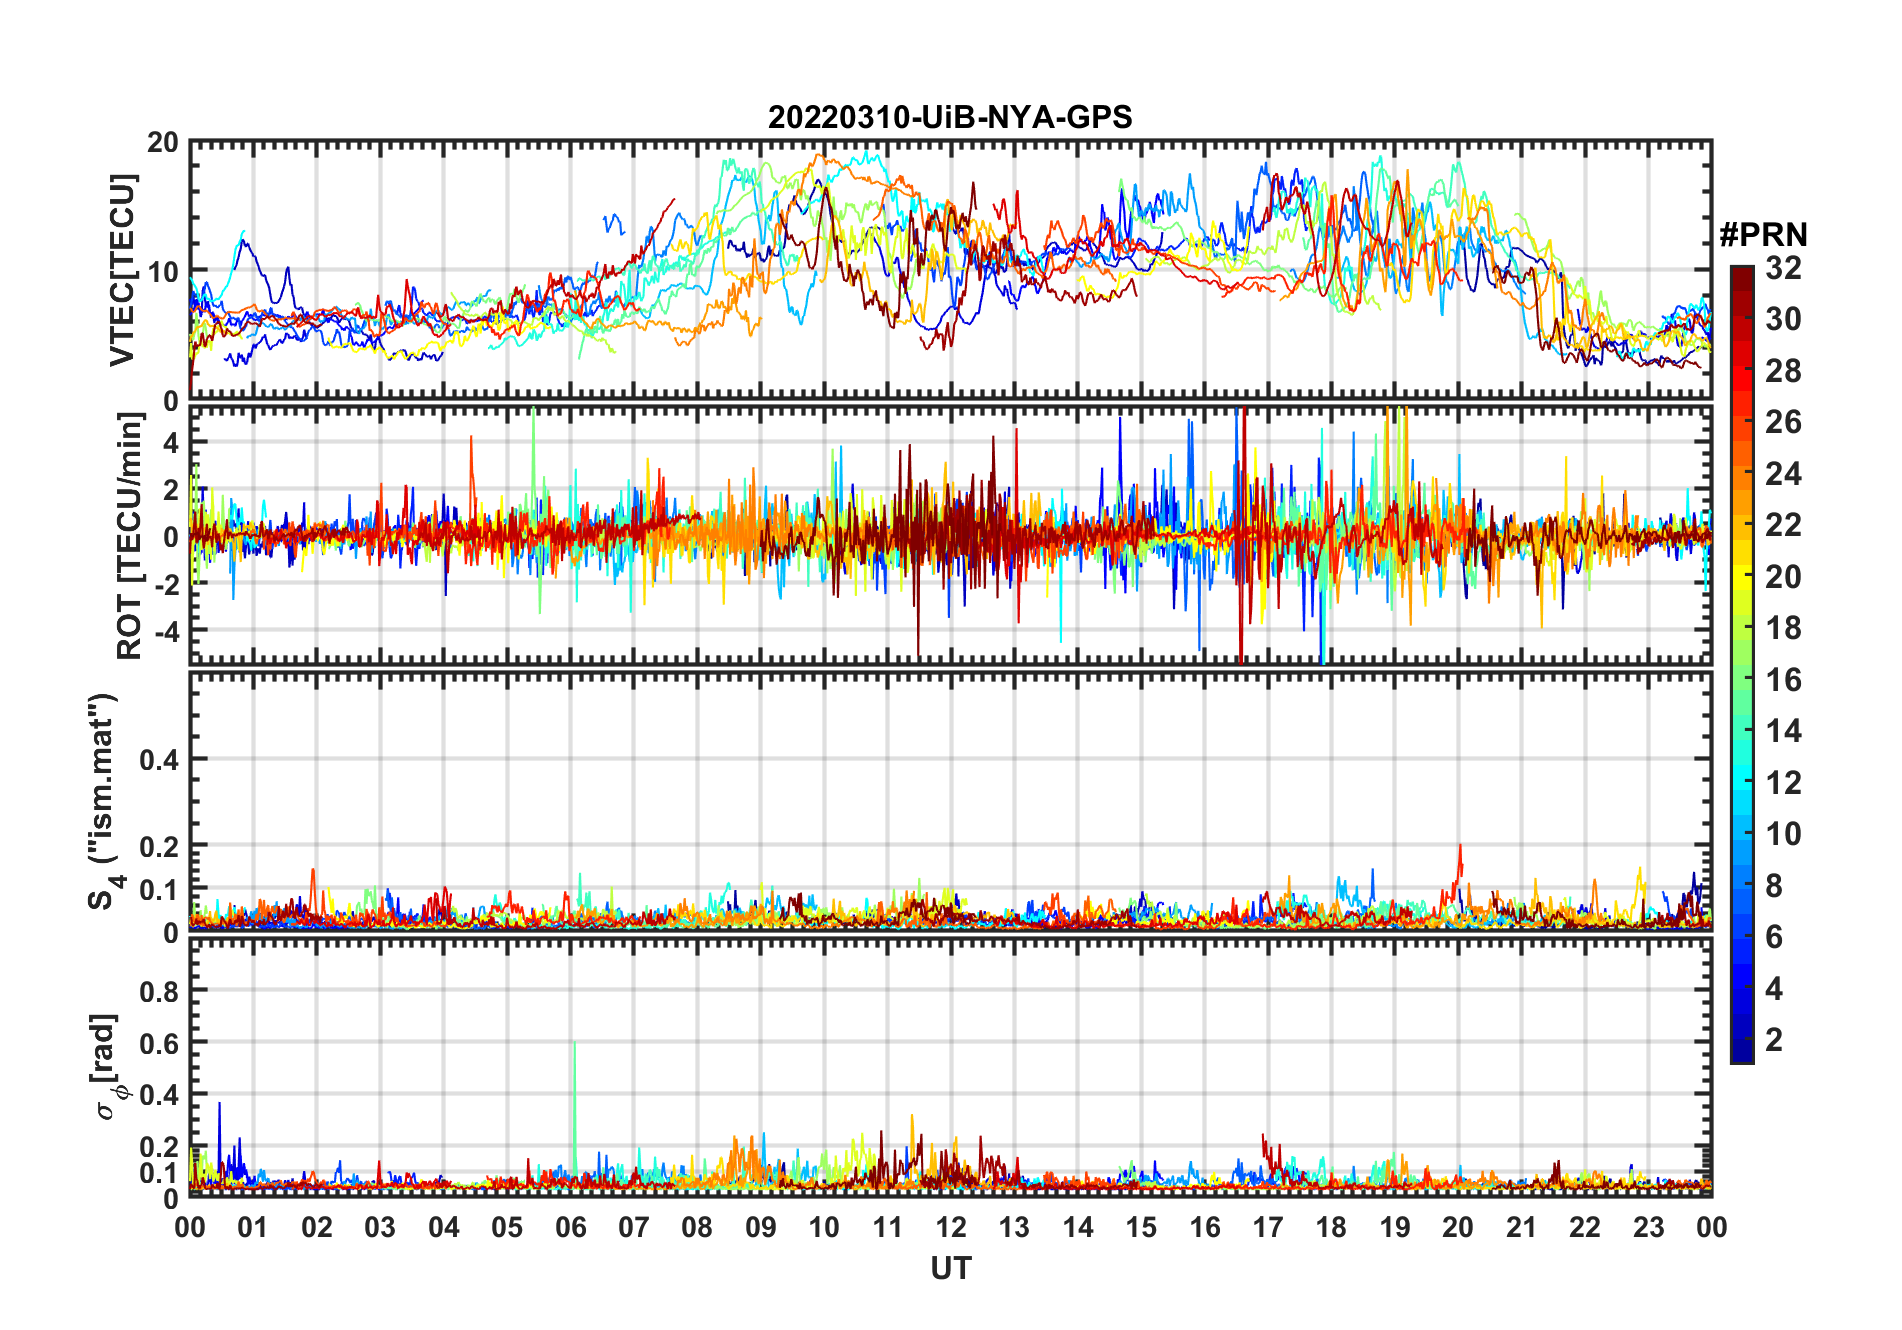Screen dimensions: 1902x1330
Task: Click the plot title 20220310-UiB-NYA-GPS
Action: click(950, 118)
